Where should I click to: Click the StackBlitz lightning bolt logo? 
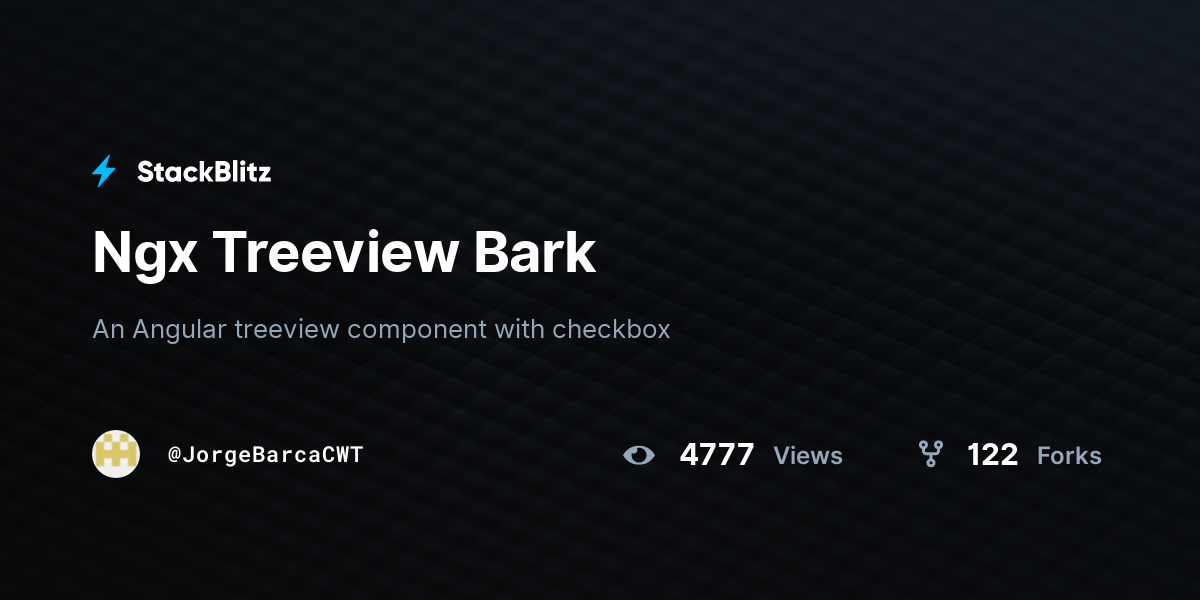(104, 172)
